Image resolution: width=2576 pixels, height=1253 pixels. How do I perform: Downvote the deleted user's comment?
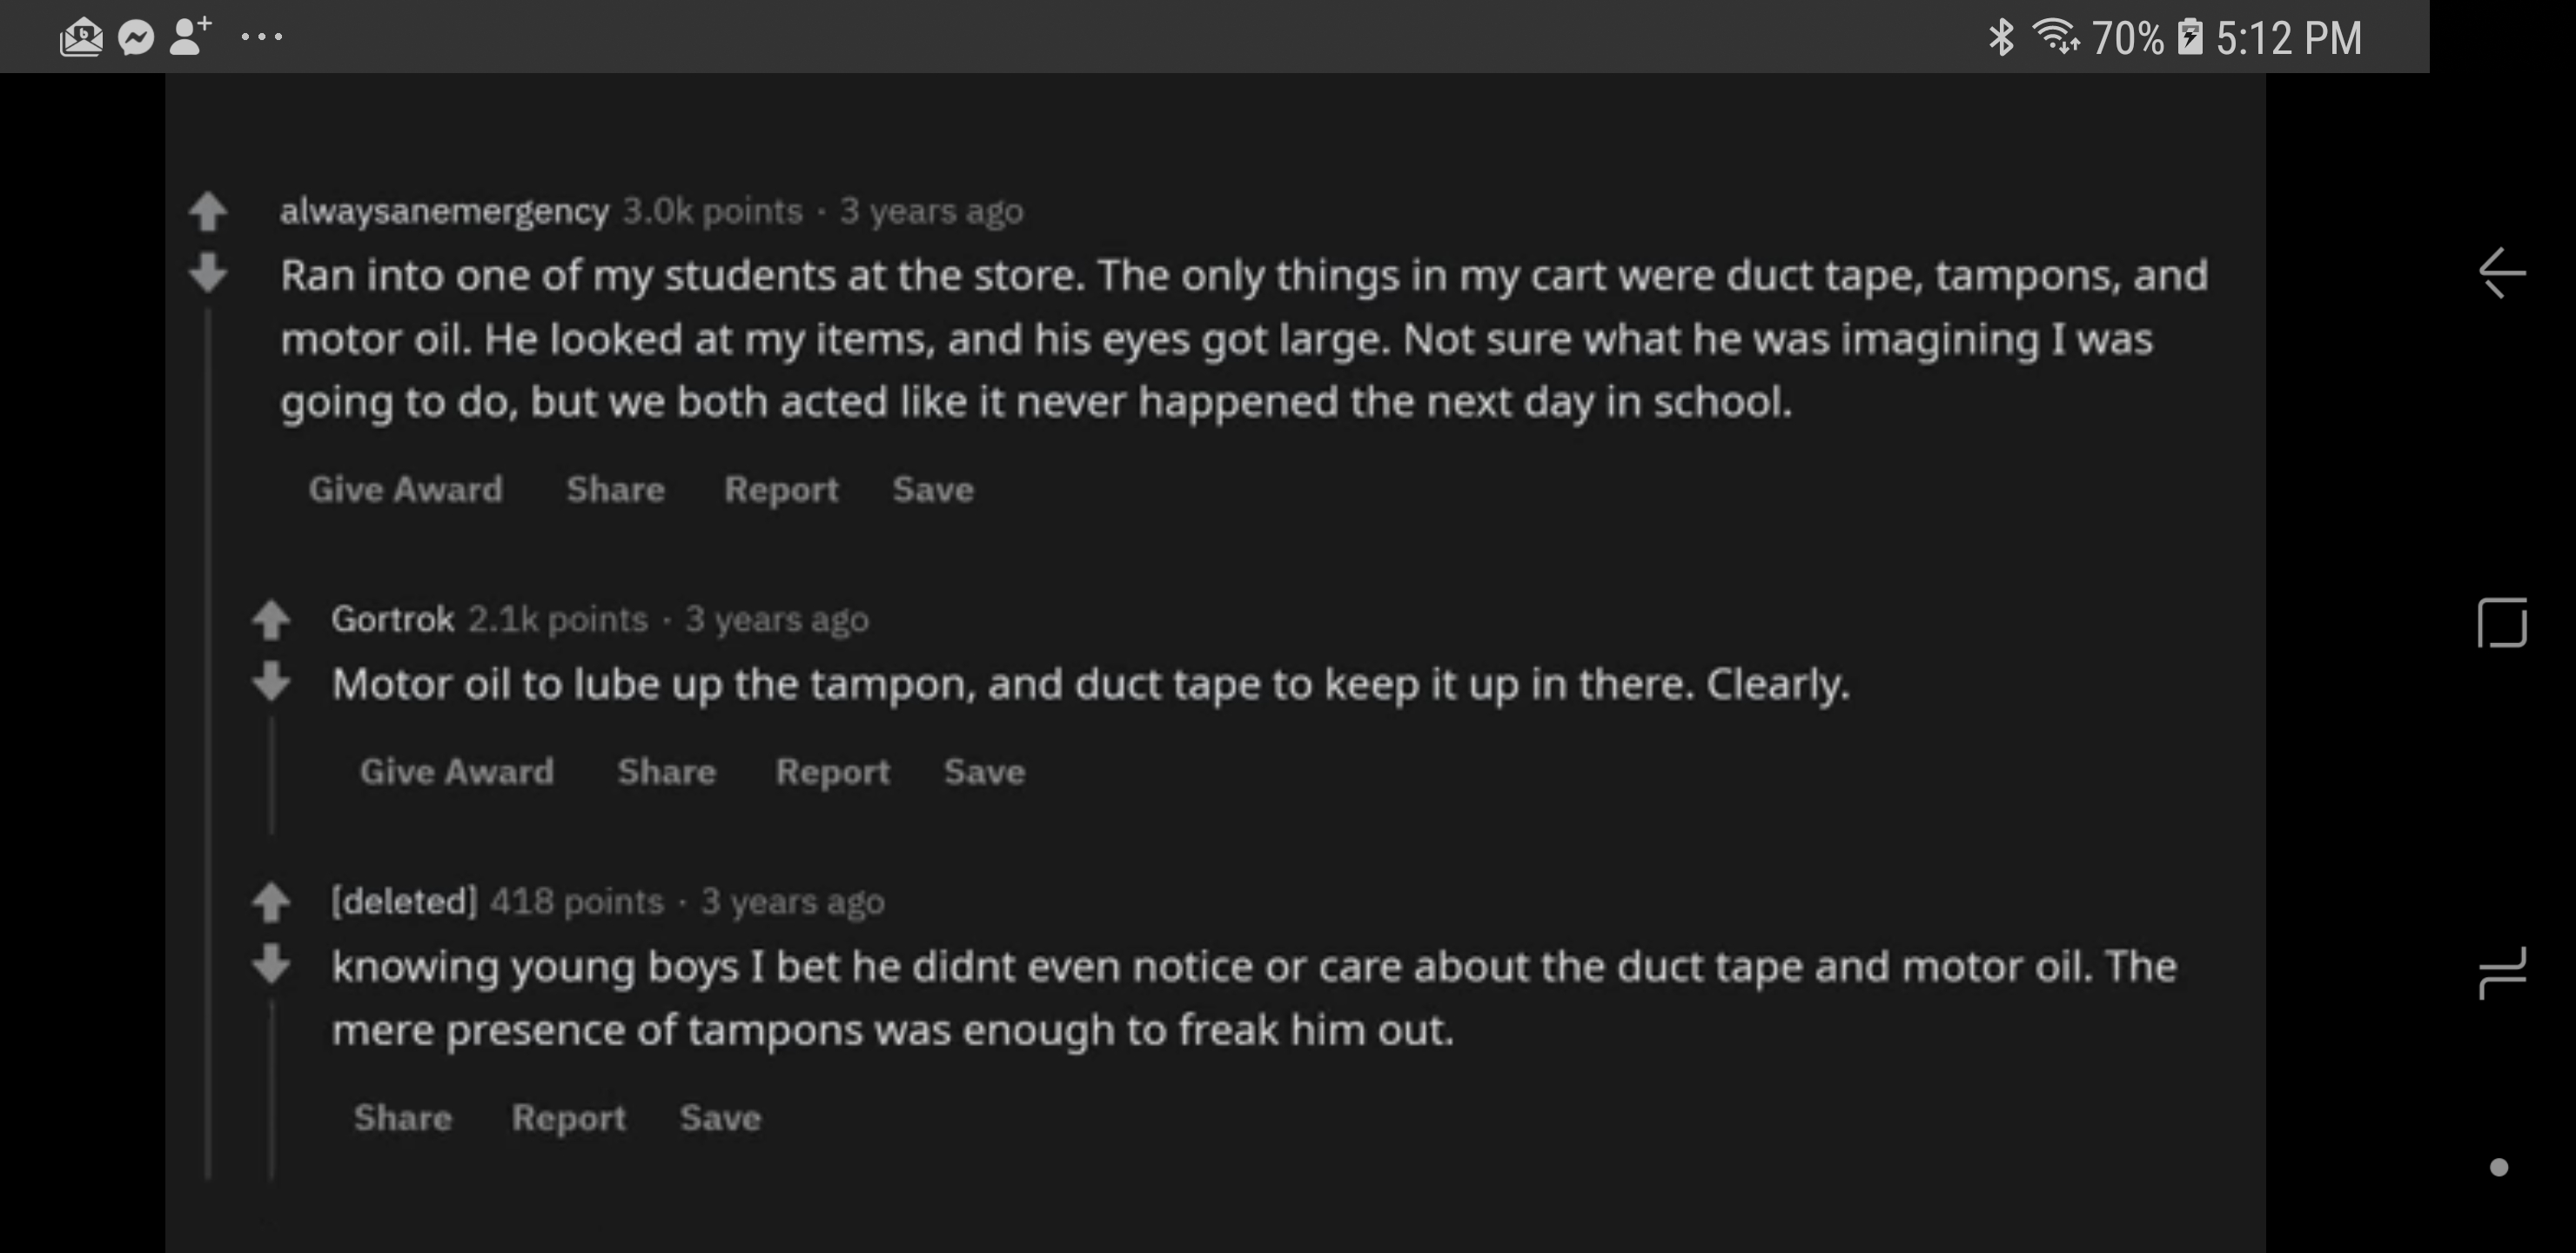pos(271,964)
